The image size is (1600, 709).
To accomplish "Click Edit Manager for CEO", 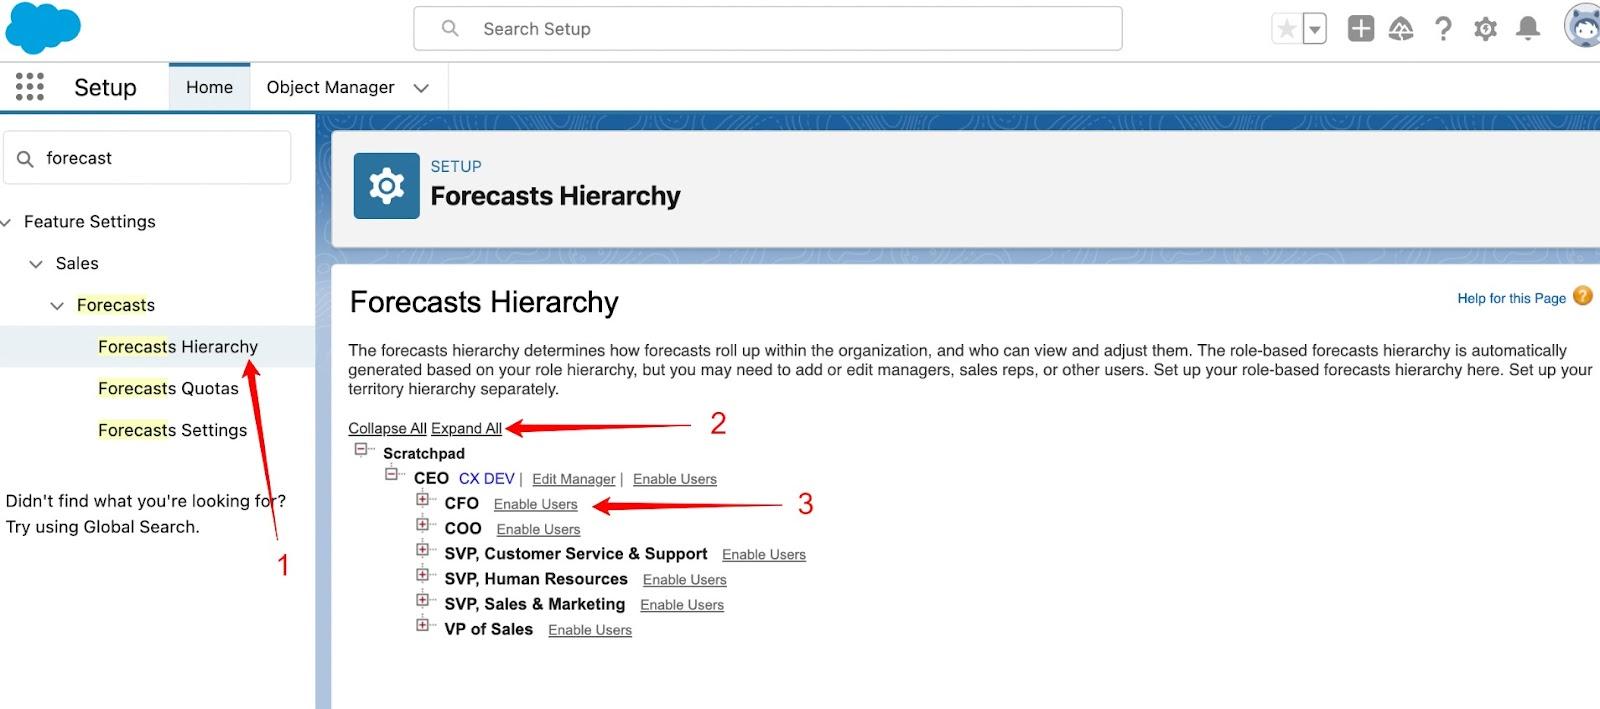I will 573,479.
